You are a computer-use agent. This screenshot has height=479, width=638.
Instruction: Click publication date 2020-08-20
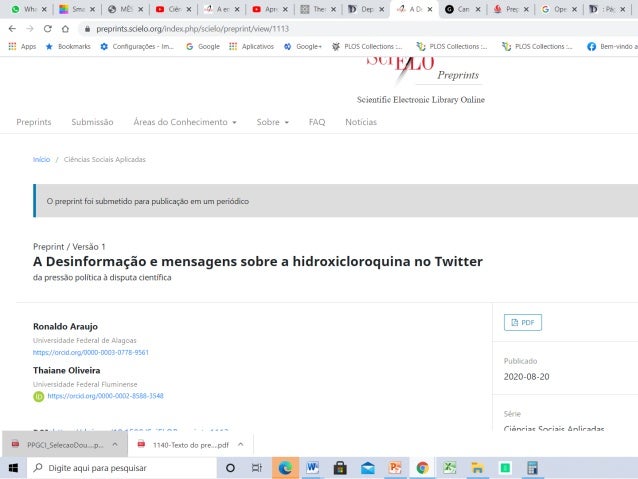coord(527,377)
